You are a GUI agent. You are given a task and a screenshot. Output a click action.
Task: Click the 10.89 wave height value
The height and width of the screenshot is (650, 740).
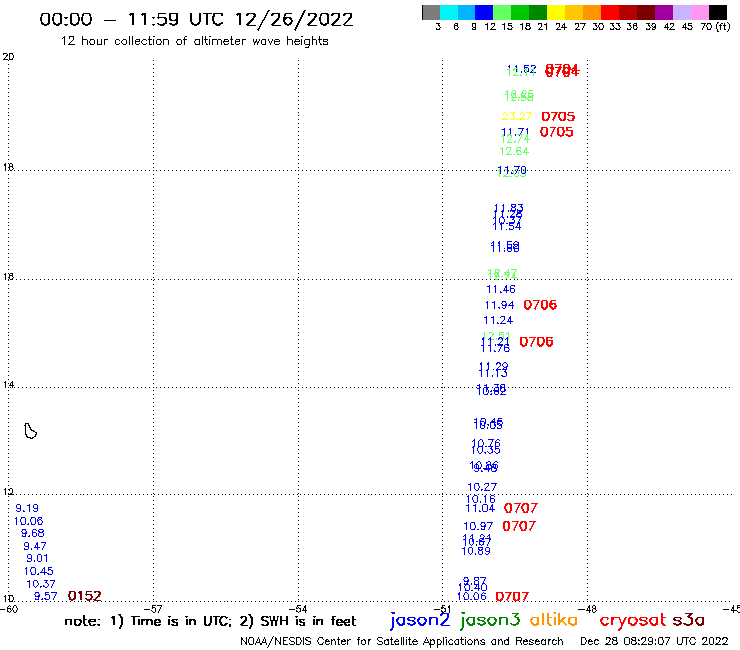tap(476, 551)
